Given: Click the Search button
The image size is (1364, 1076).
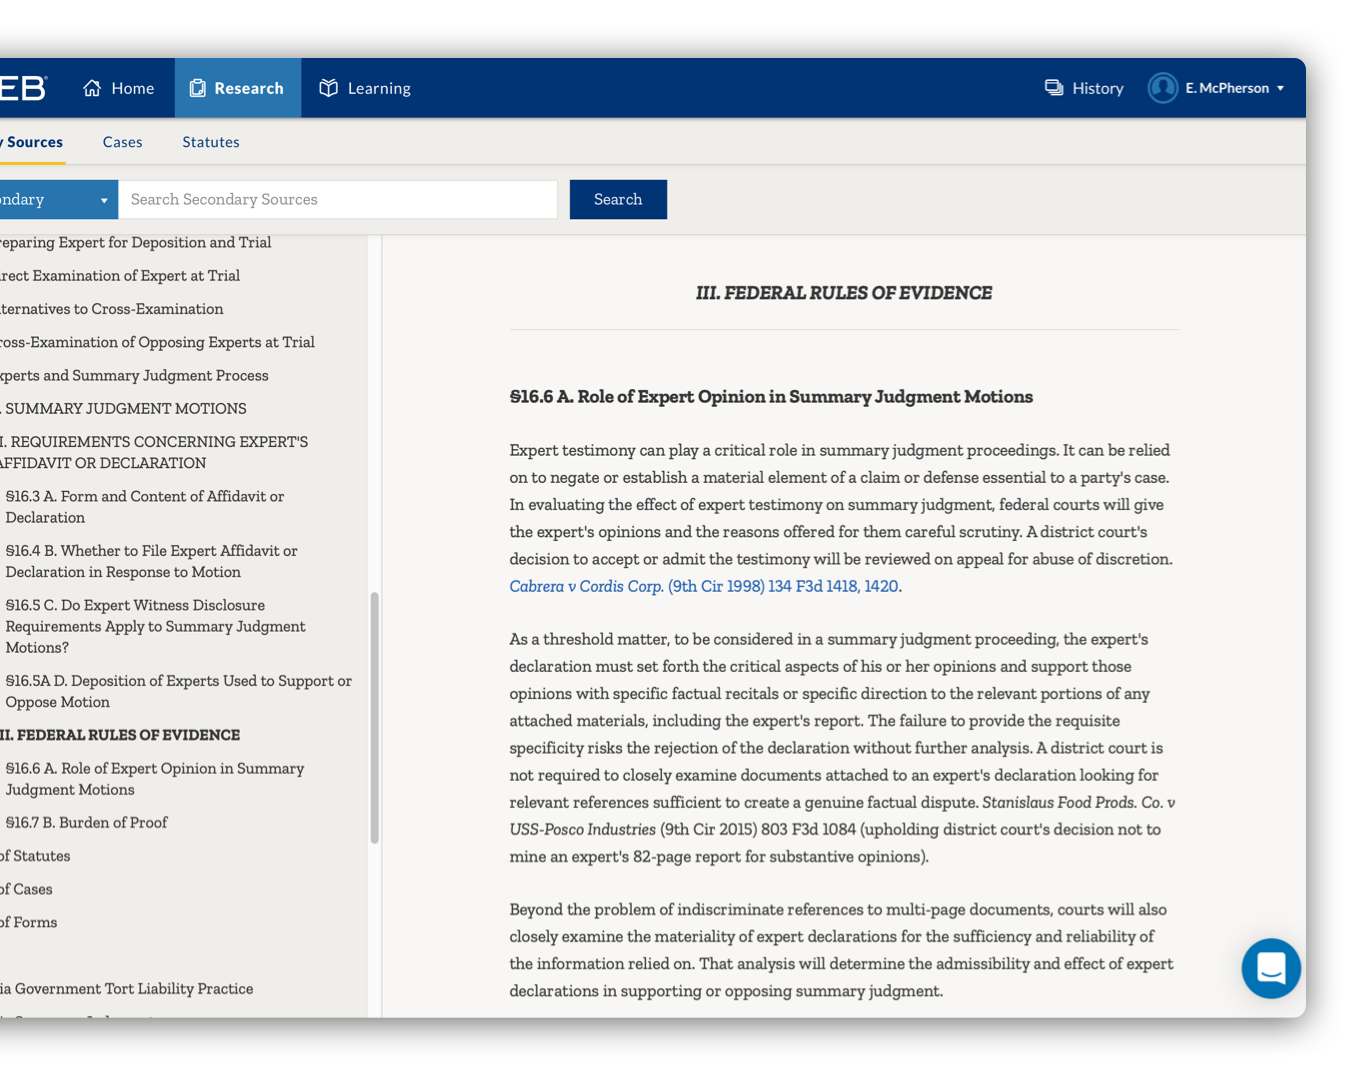Looking at the screenshot, I should pos(618,200).
